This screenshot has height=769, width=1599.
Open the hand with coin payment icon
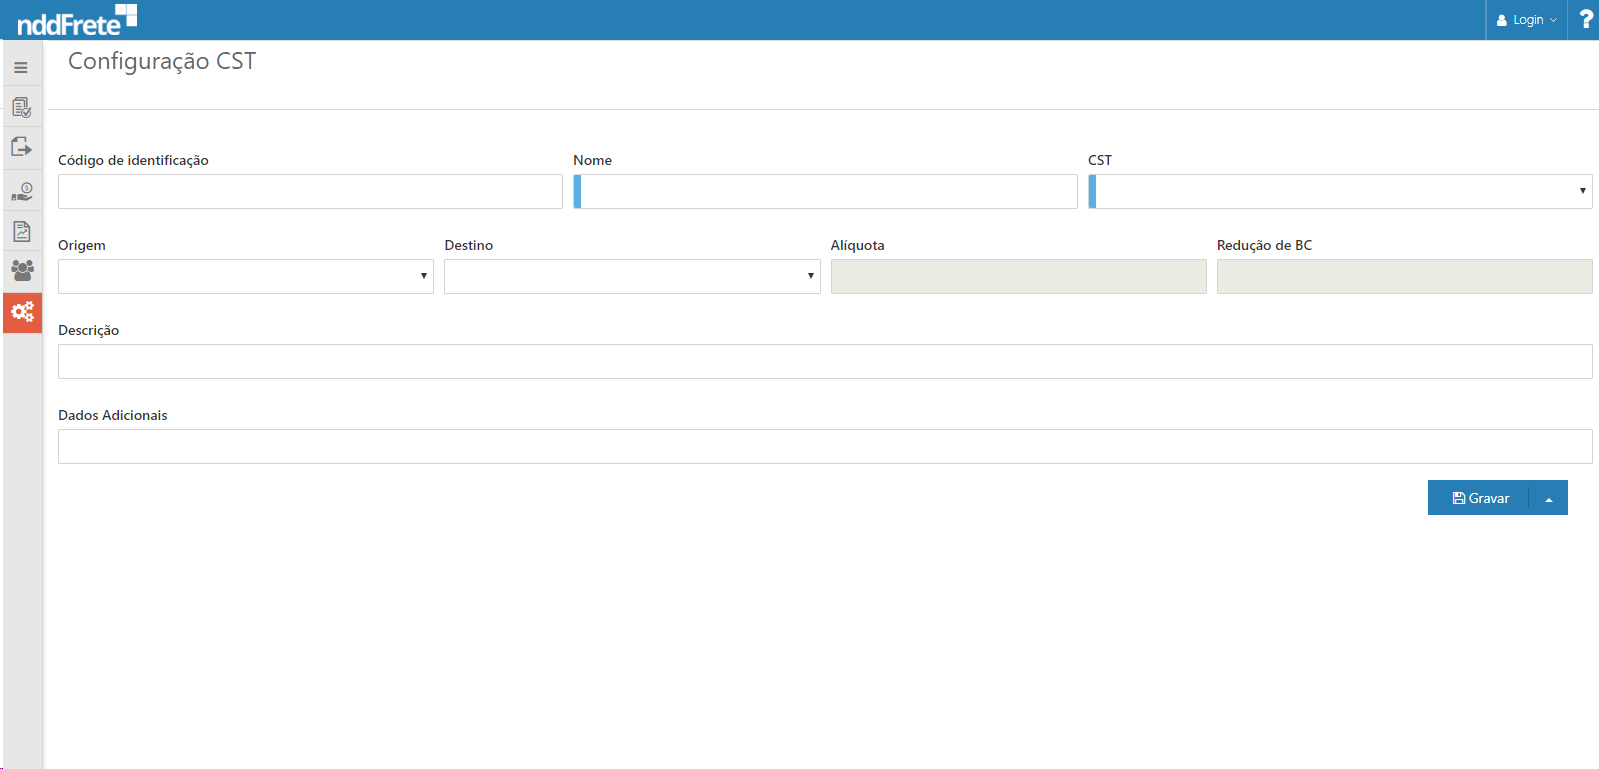[x=21, y=191]
